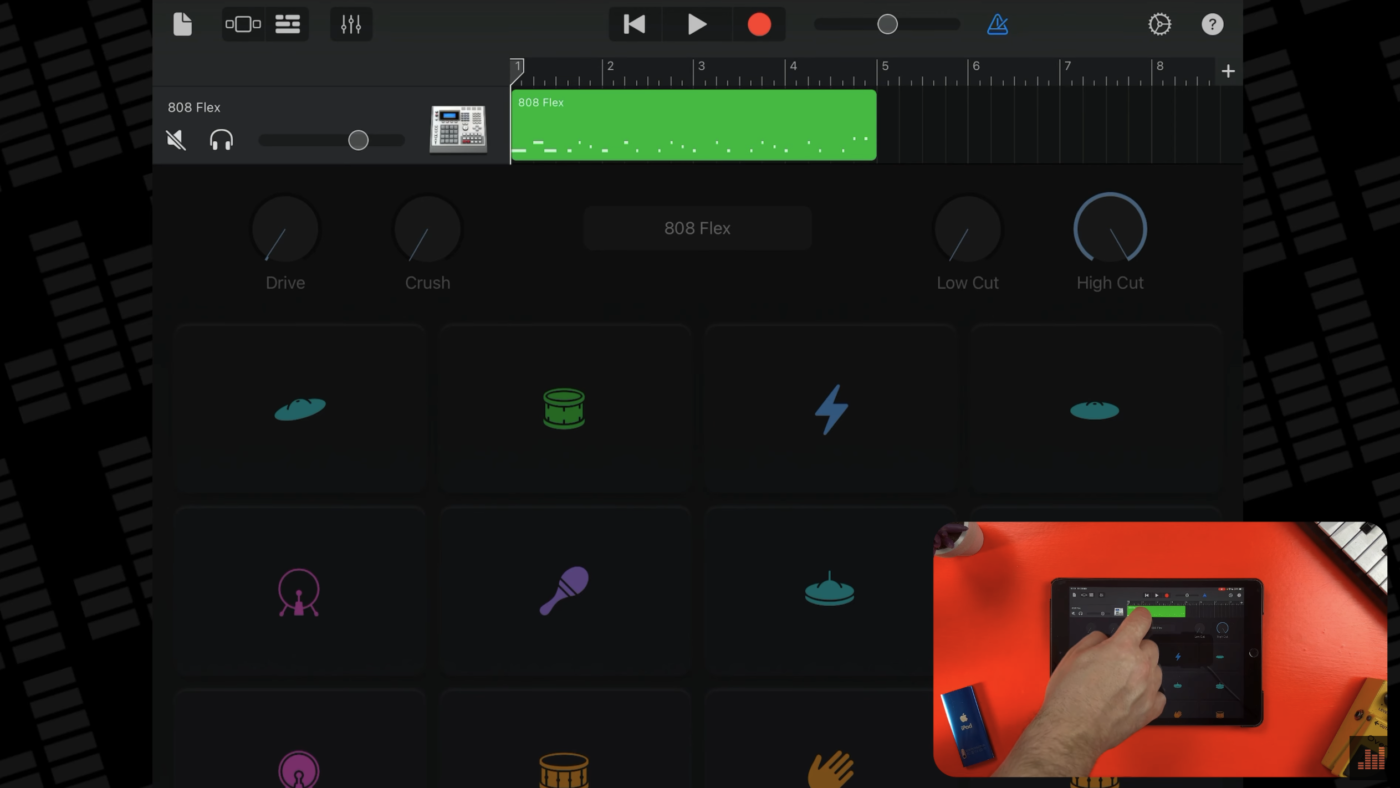Open the instrument browser view button
Screen dimensions: 1400x788
click(x=243, y=24)
